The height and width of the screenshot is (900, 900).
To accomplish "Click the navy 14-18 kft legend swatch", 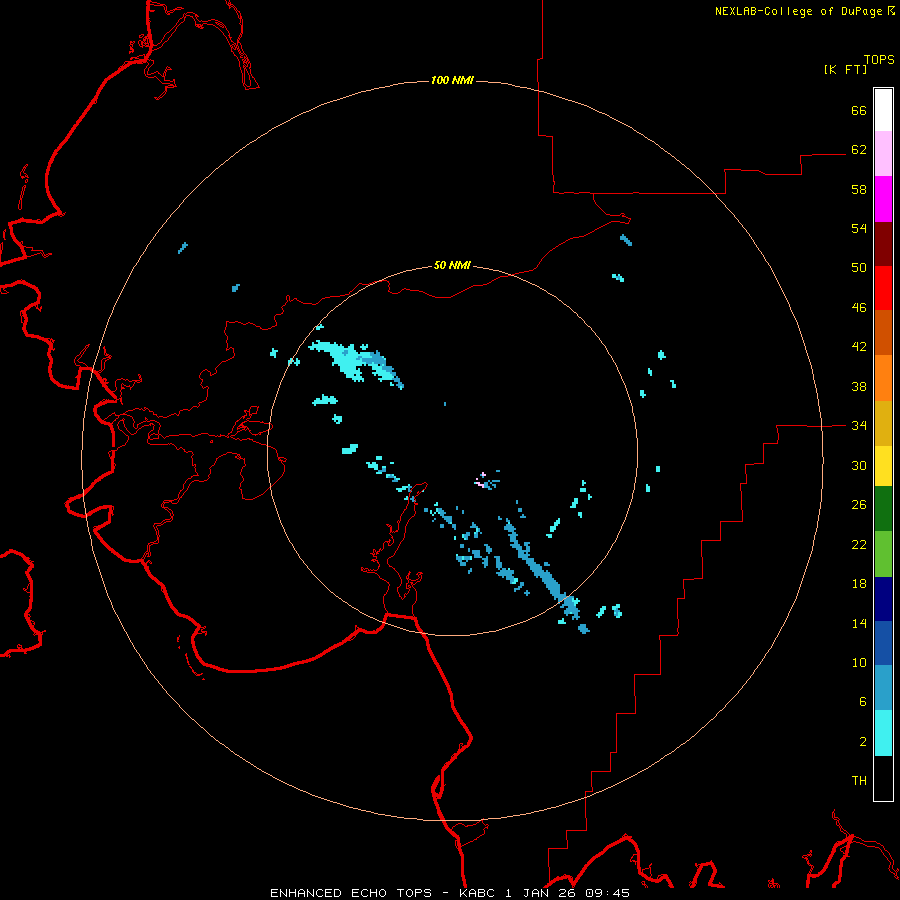I will click(x=883, y=599).
